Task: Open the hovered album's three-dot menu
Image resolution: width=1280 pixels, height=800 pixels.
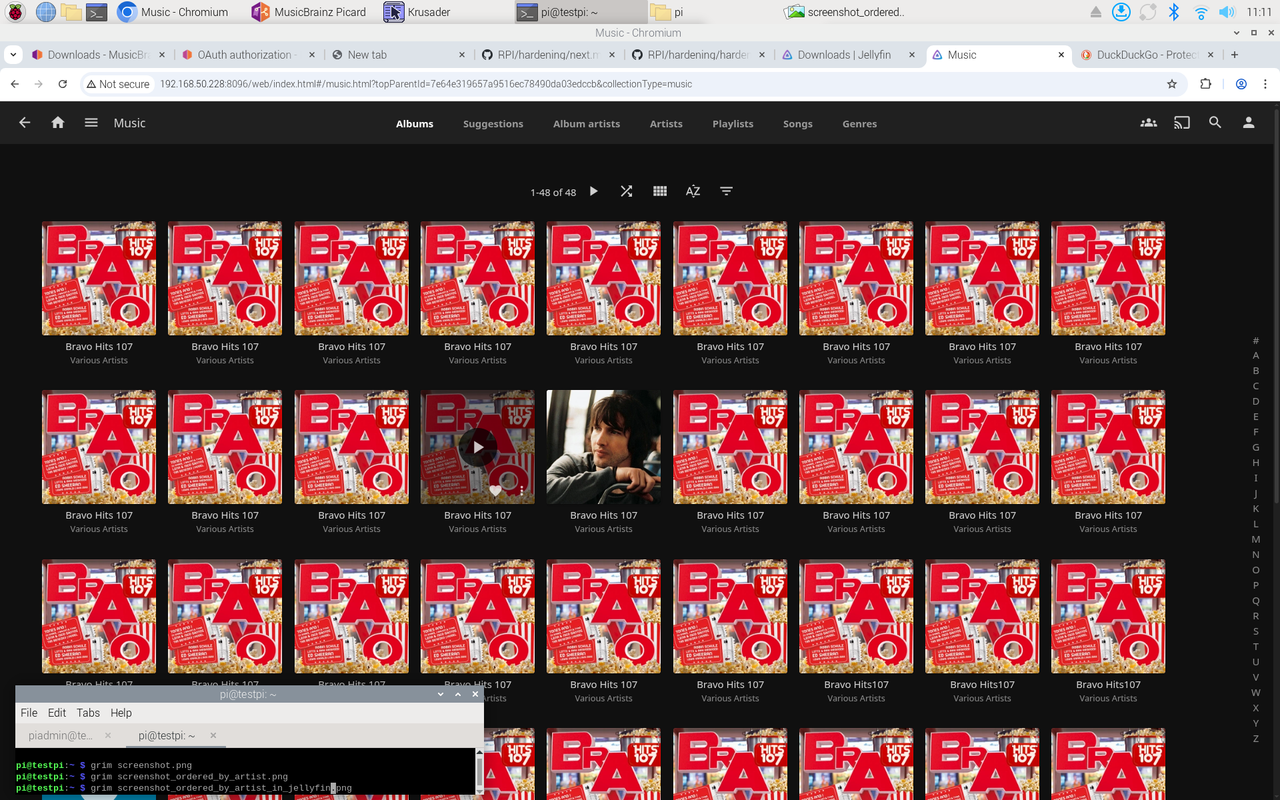Action: [522, 491]
